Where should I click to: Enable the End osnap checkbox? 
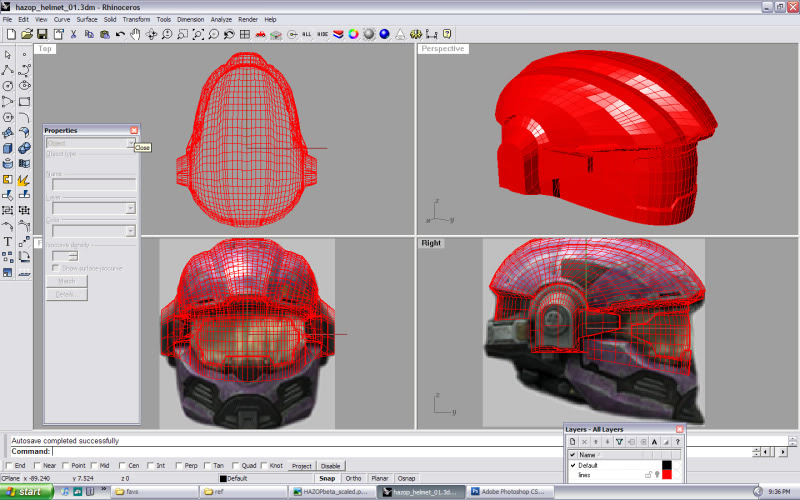coord(9,465)
